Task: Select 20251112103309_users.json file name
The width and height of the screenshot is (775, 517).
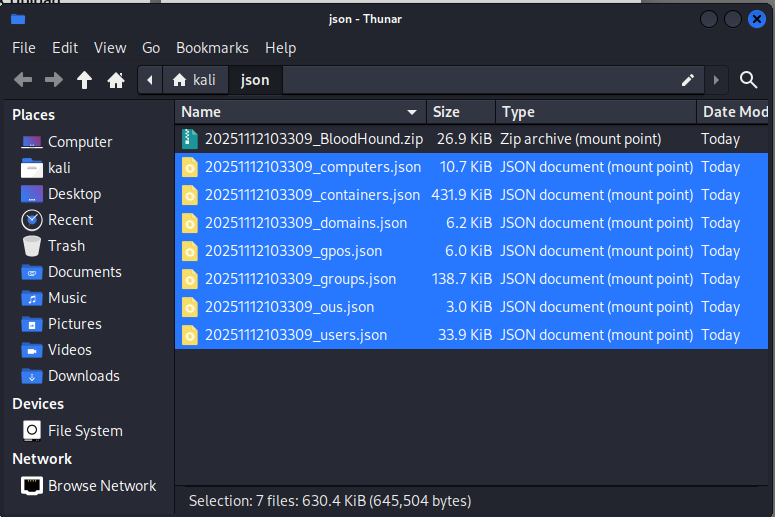Action: tap(296, 335)
